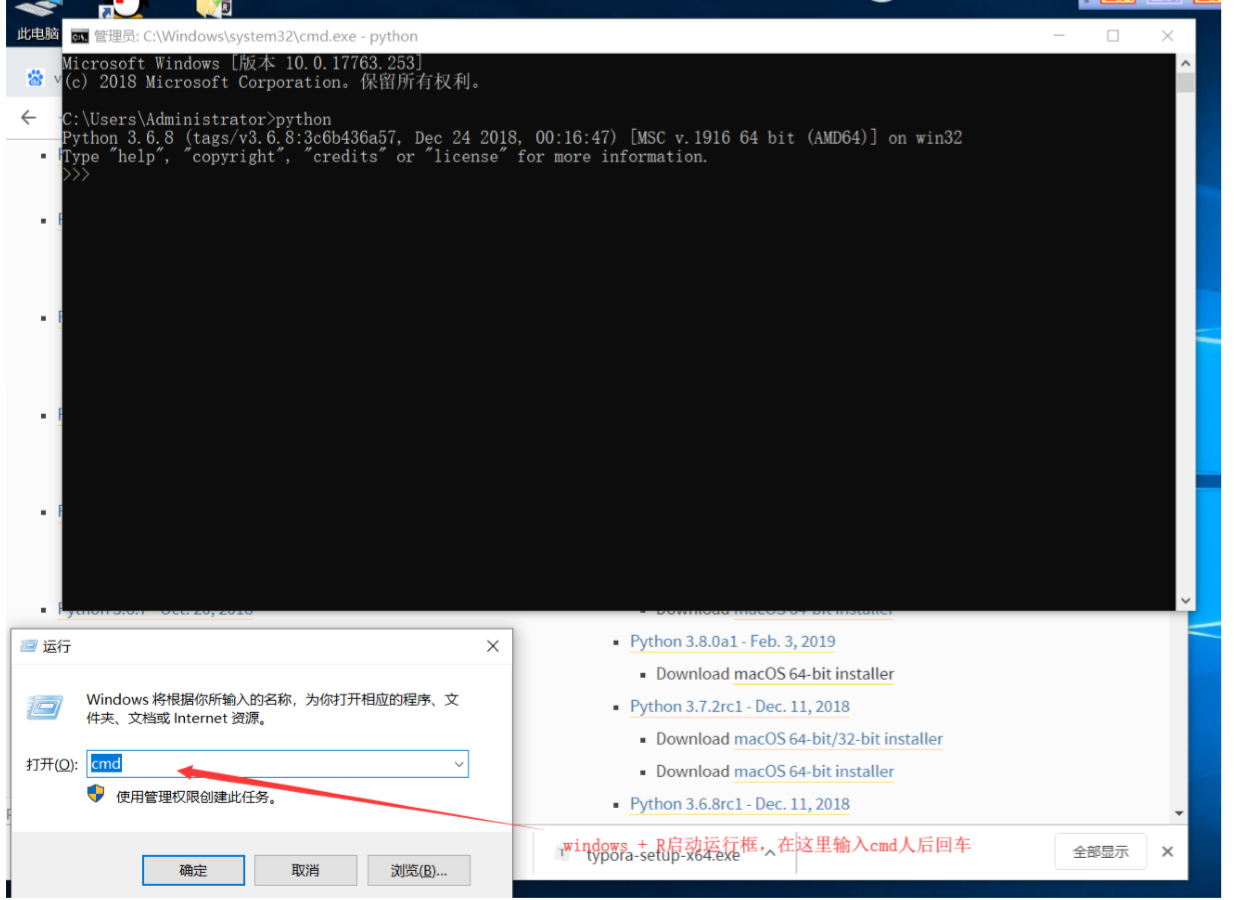This screenshot has width=1234, height=900.
Task: Click the 打开(O): label in Run dialog
Action: coord(52,765)
